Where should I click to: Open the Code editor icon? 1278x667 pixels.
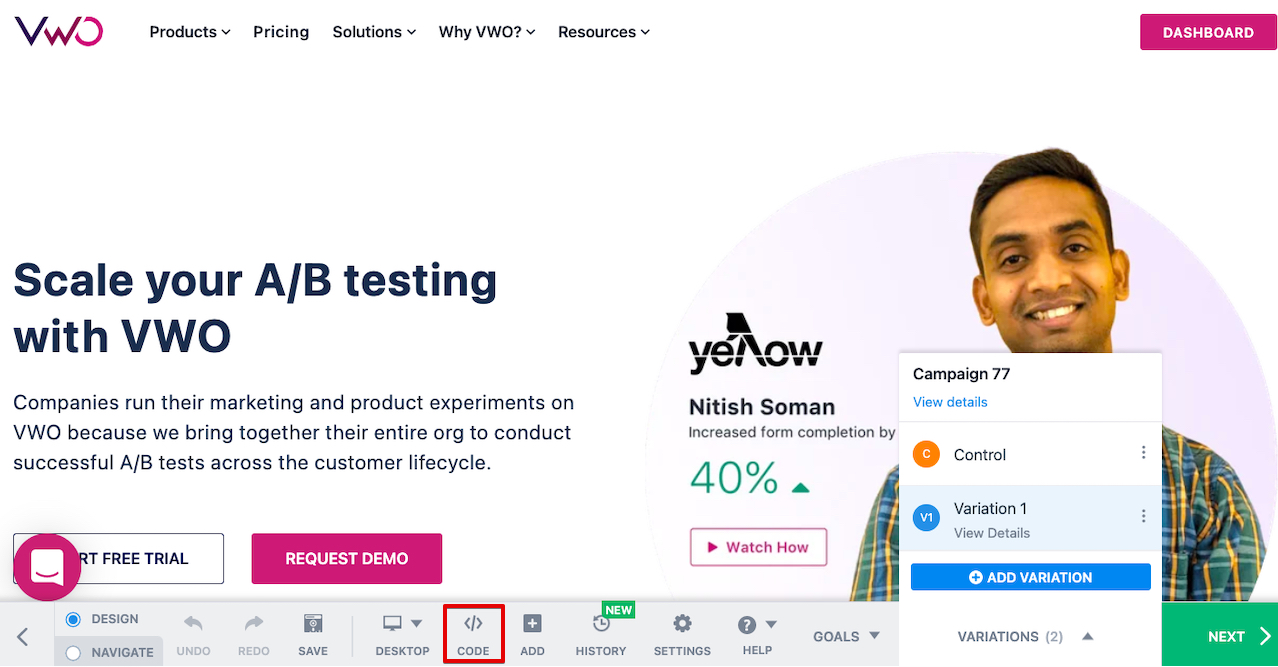[473, 624]
